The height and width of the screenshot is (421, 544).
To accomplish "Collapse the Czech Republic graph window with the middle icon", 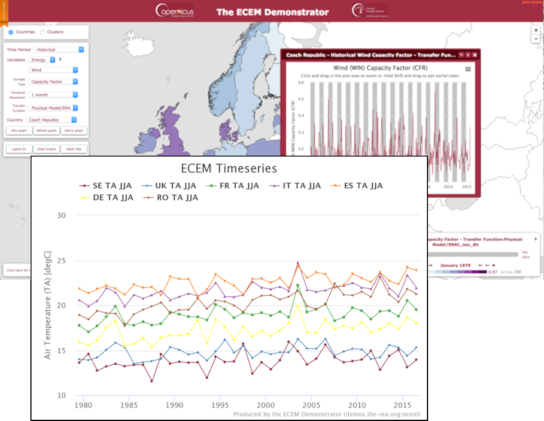I will coord(468,55).
